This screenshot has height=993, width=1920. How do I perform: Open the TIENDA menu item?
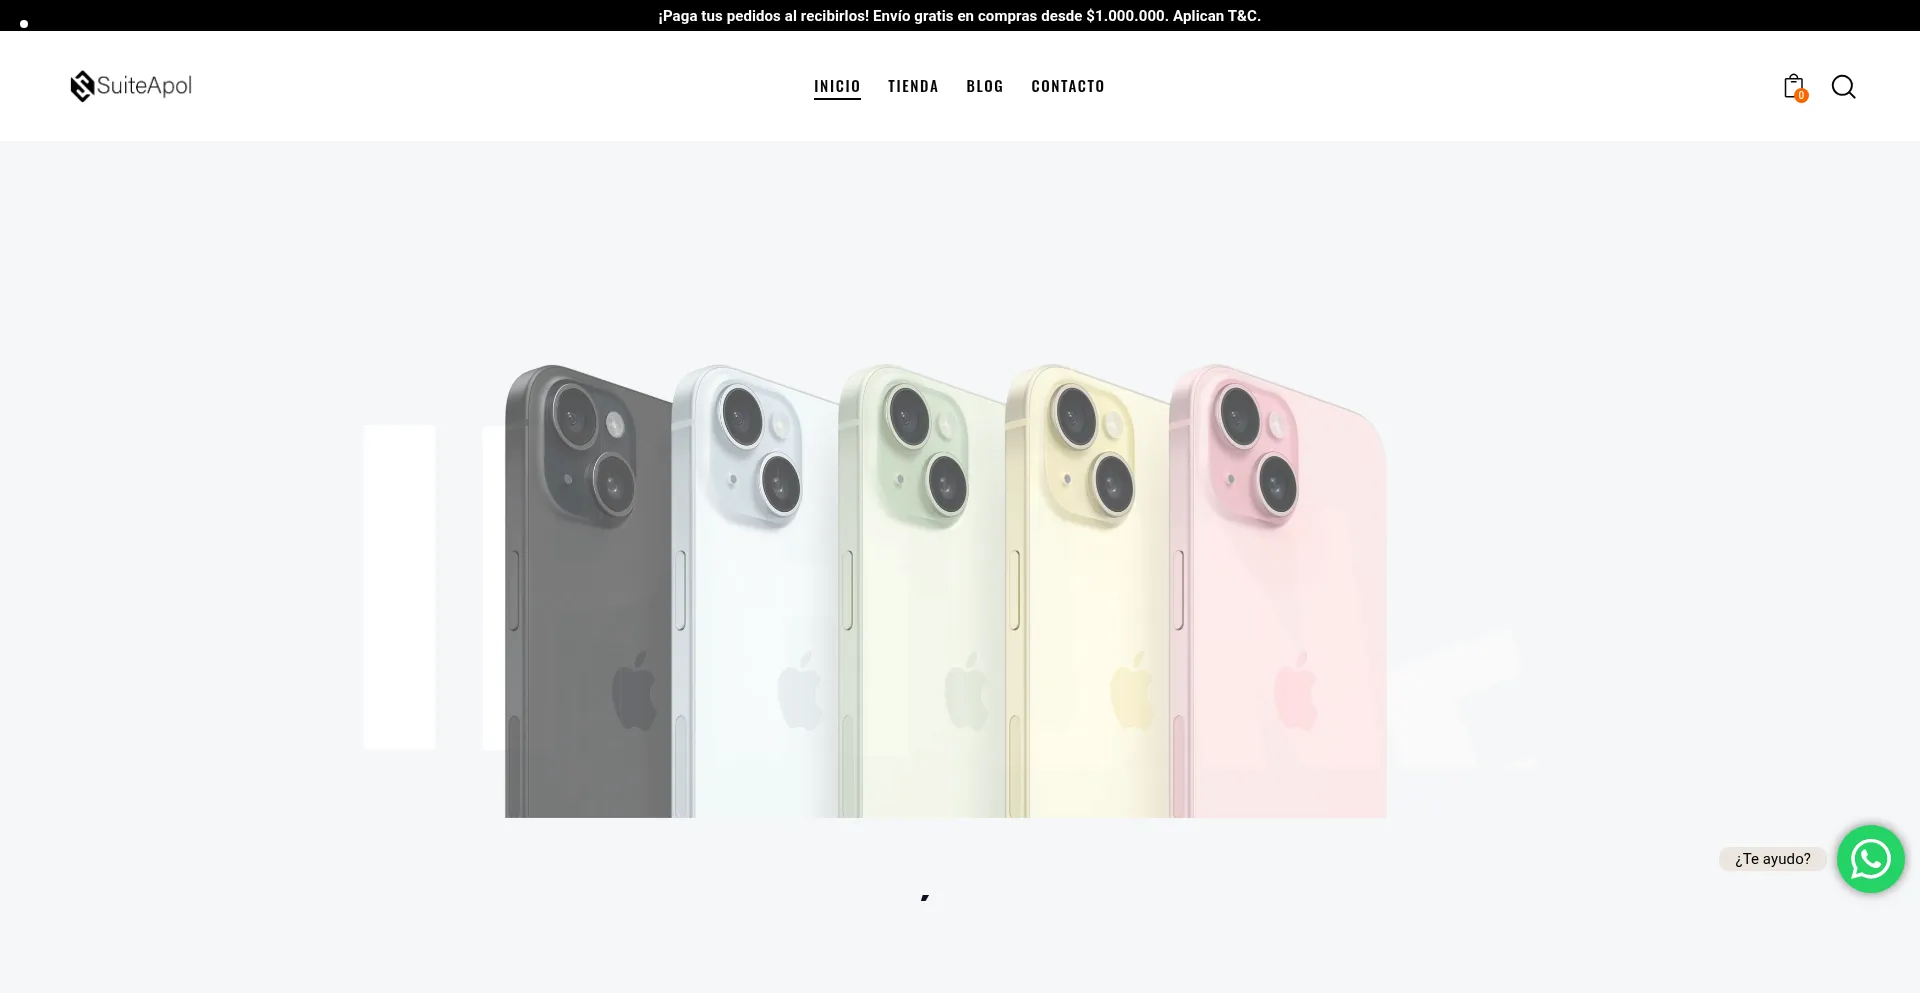point(913,86)
